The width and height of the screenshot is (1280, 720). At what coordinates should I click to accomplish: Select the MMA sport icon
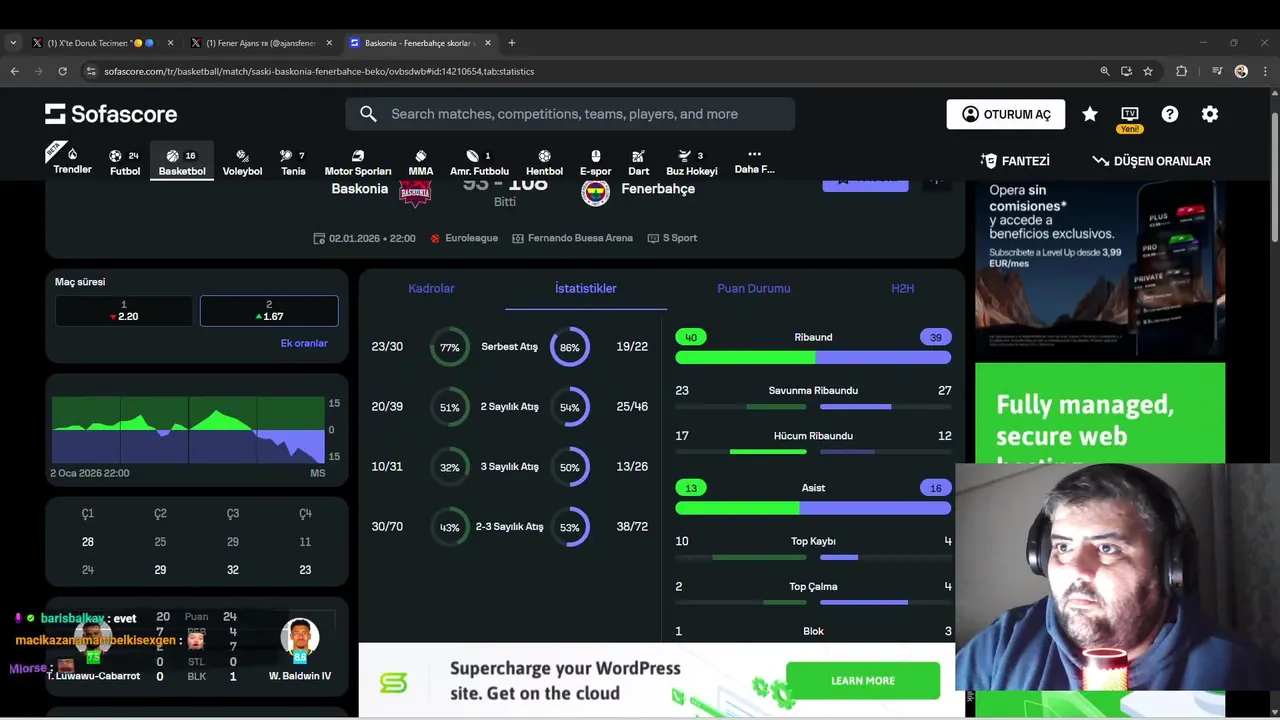(x=421, y=162)
